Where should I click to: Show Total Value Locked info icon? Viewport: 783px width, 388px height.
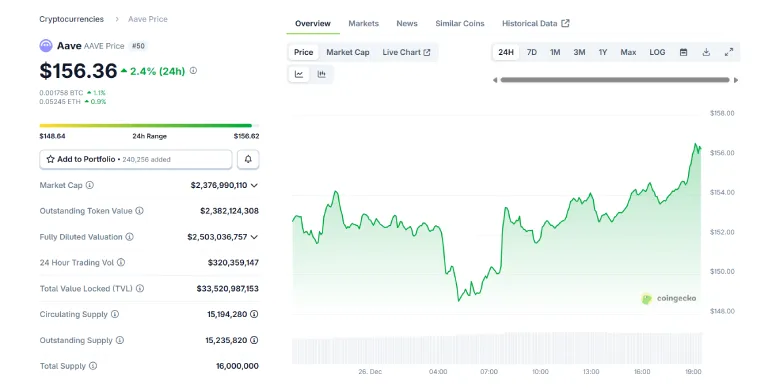click(140, 289)
